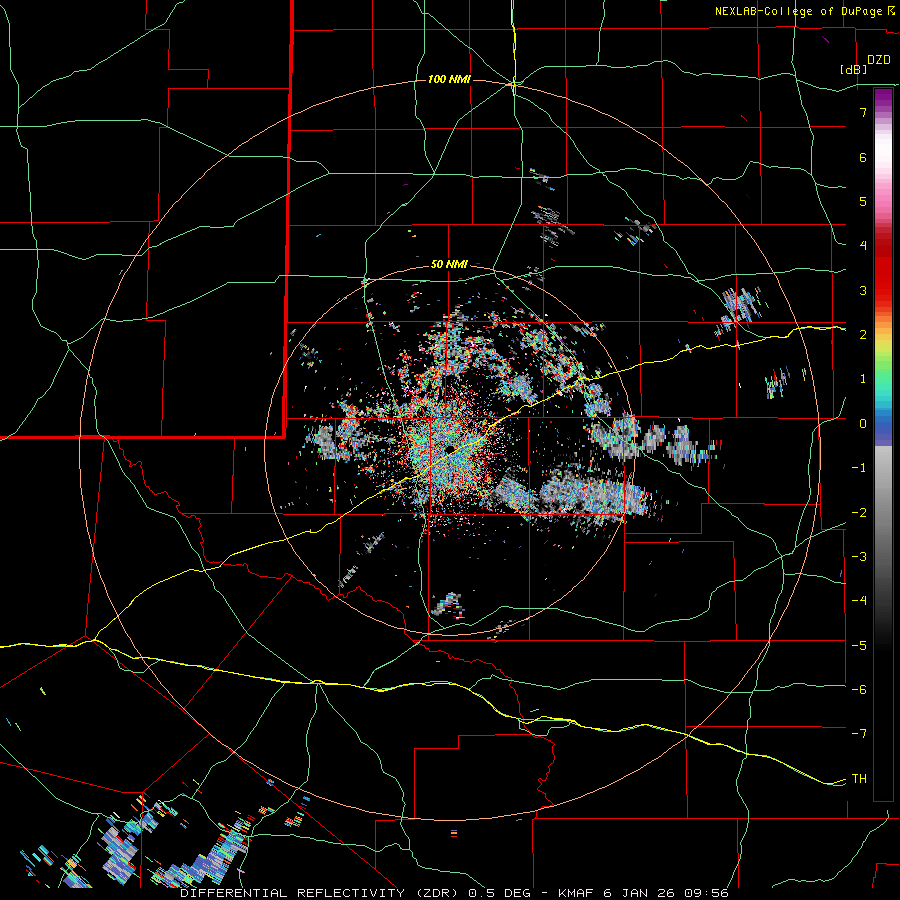Click the -1 value on the color scale

point(859,468)
